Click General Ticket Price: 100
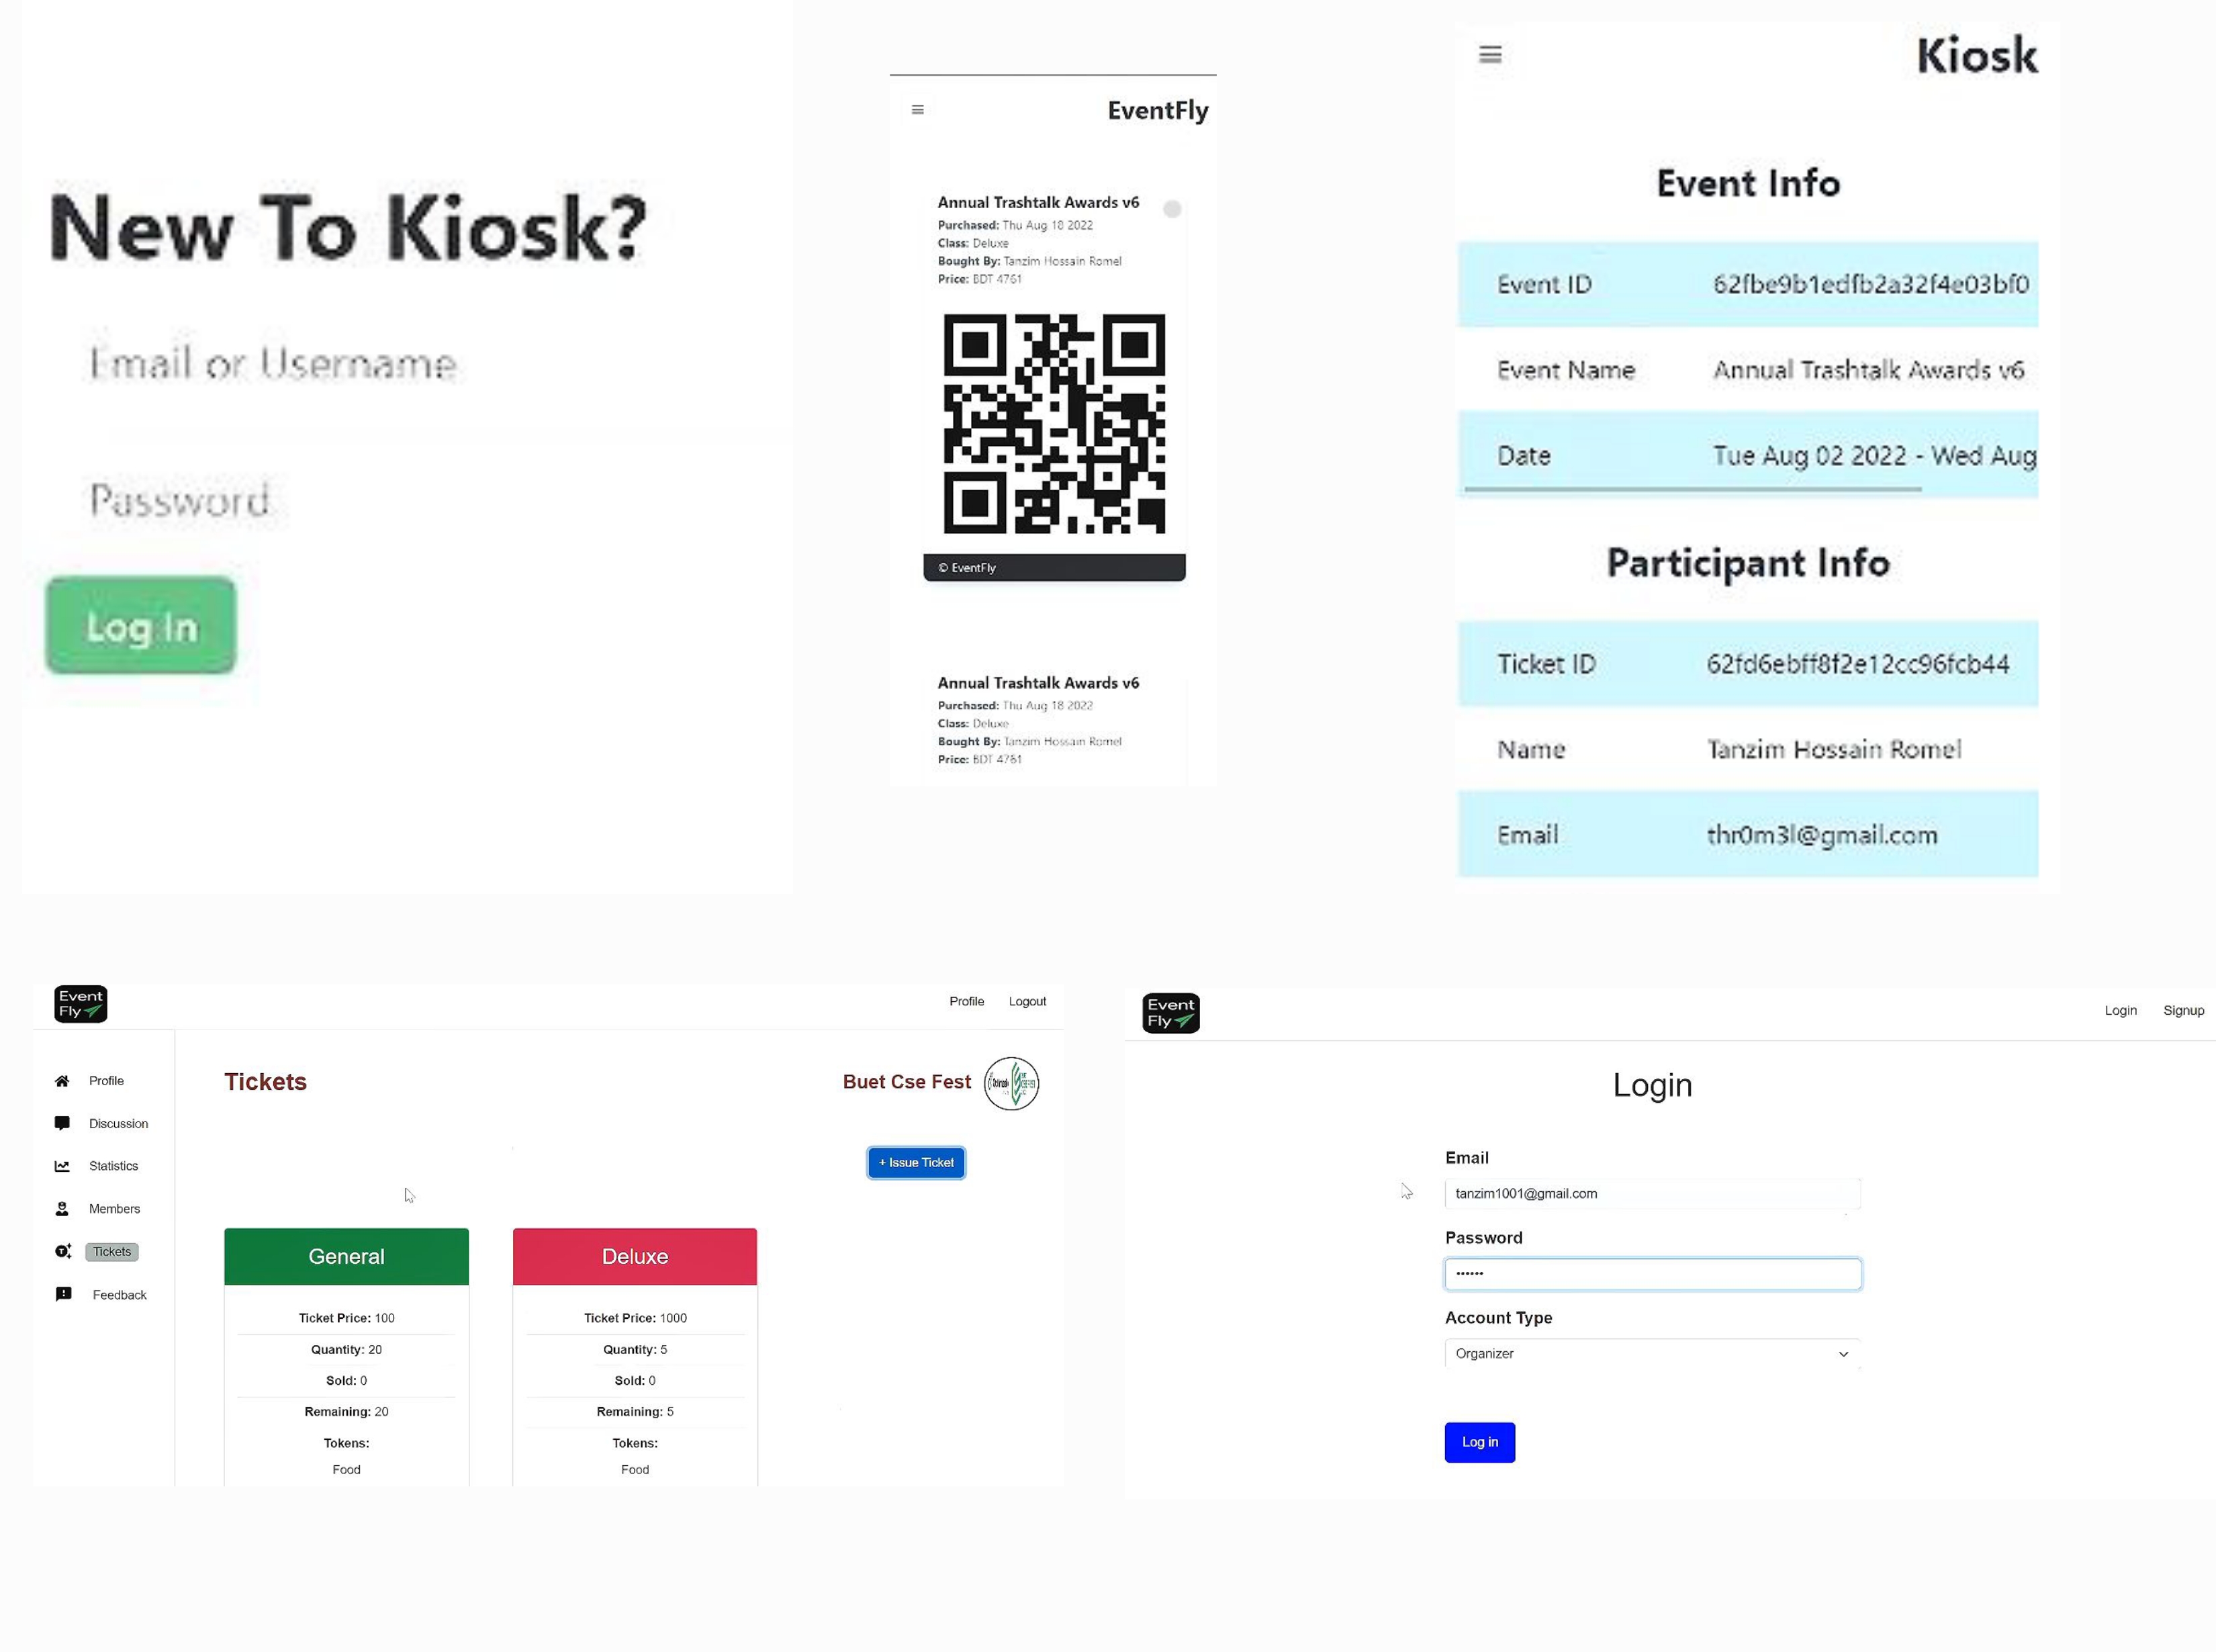The image size is (2216, 1652). 346,1318
